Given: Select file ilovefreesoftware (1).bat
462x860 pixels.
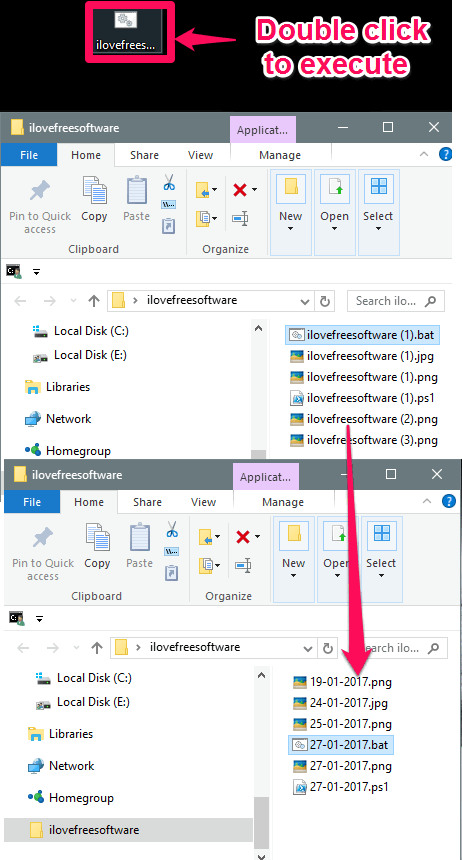Looking at the screenshot, I should click(363, 335).
